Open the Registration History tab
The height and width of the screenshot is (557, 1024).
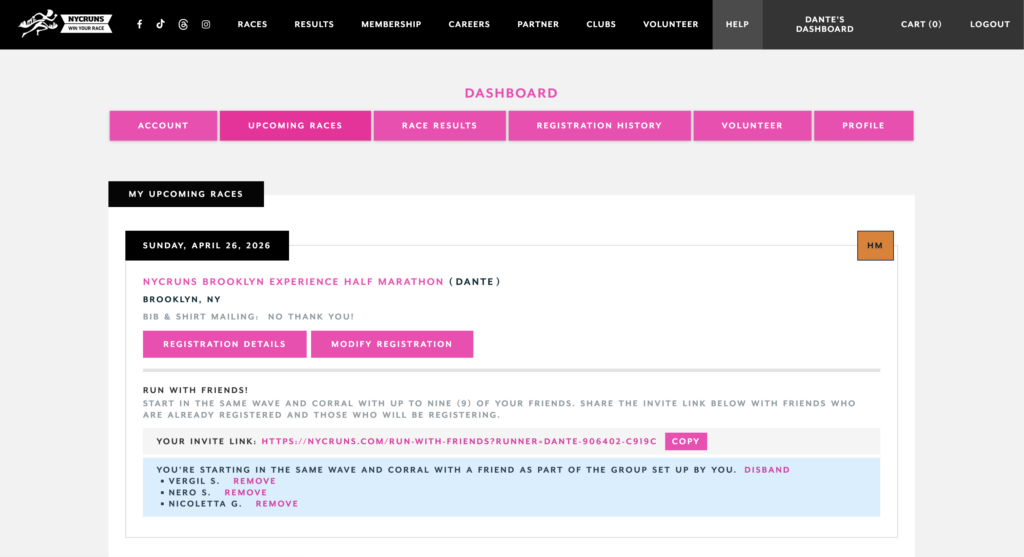(x=599, y=126)
